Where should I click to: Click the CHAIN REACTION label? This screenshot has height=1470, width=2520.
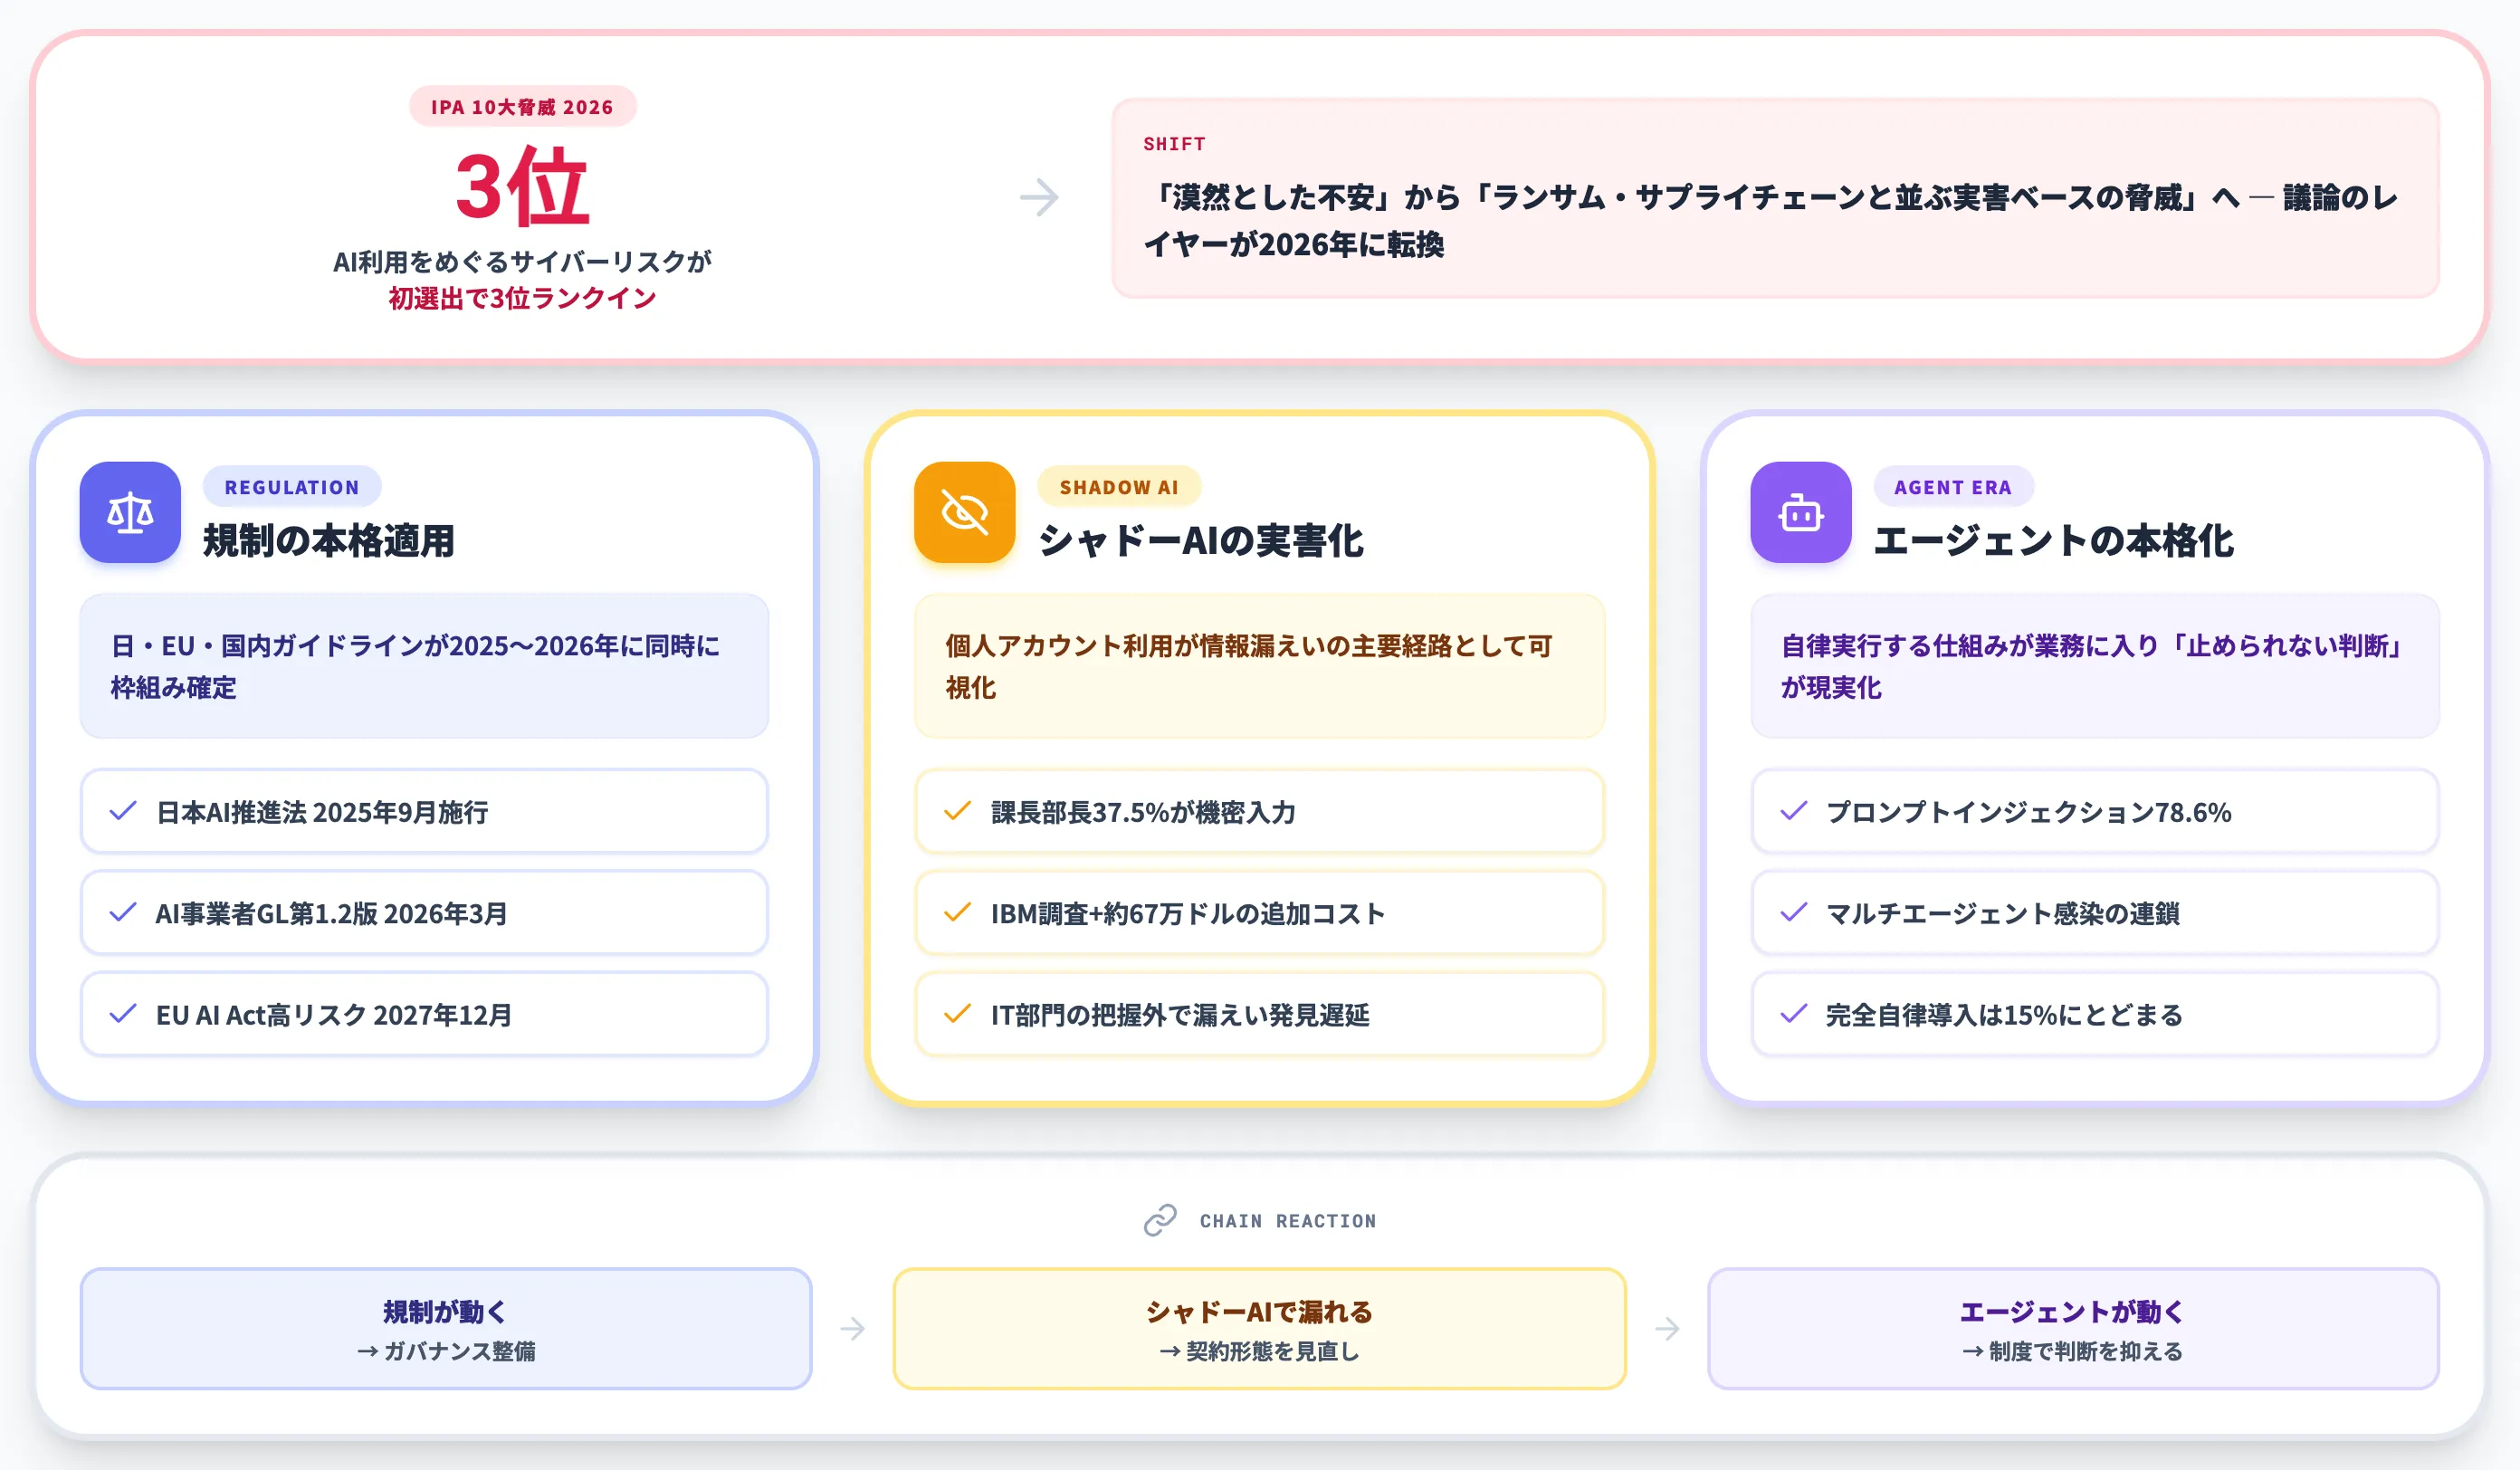1287,1221
